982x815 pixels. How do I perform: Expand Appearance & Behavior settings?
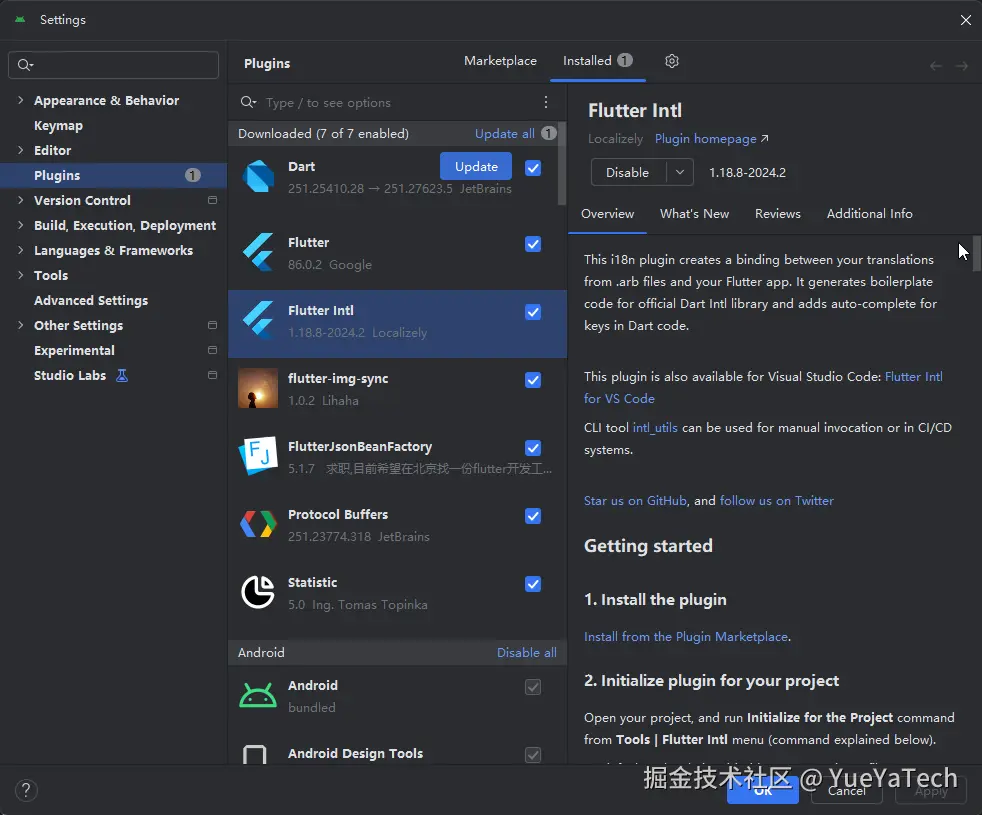tap(21, 100)
